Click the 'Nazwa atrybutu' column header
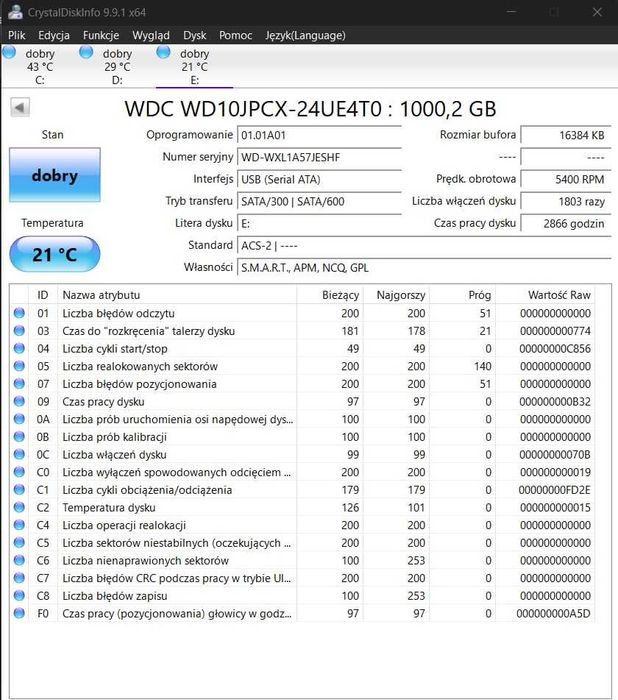The height and width of the screenshot is (700, 618). (177, 295)
